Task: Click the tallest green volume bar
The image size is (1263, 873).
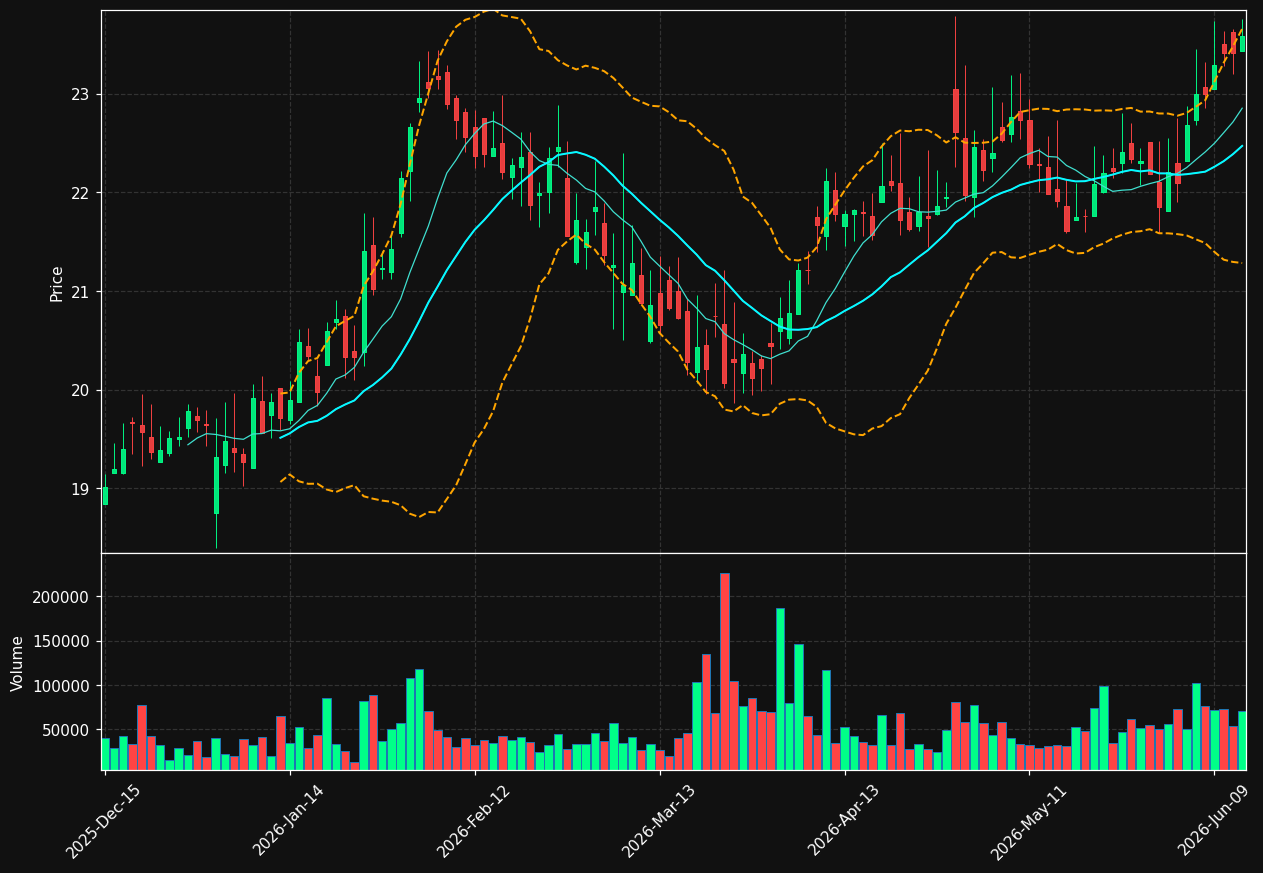Action: point(780,689)
